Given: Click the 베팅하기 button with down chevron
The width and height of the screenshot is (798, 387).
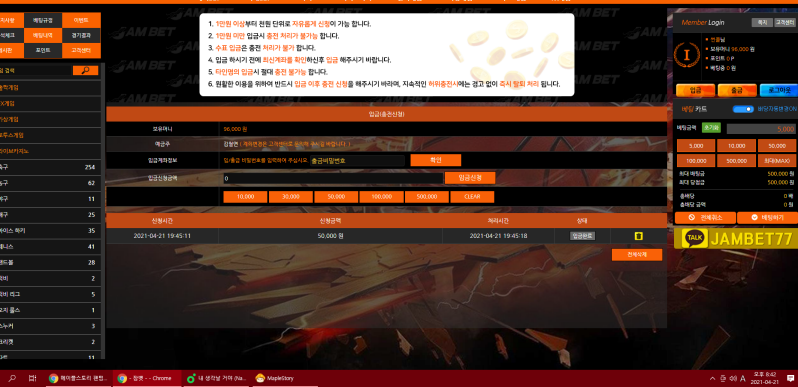Looking at the screenshot, I should point(767,217).
